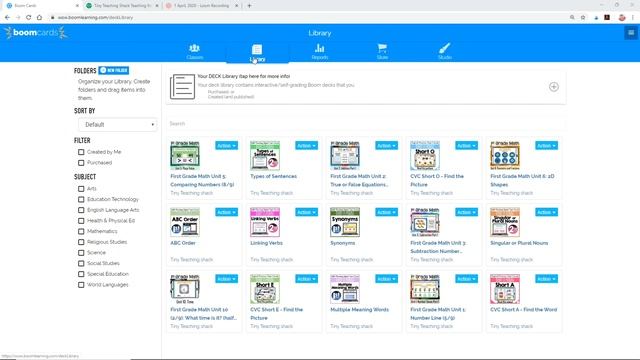
Task: Open Action menu for Linking Verbs deck
Action: click(x=306, y=212)
